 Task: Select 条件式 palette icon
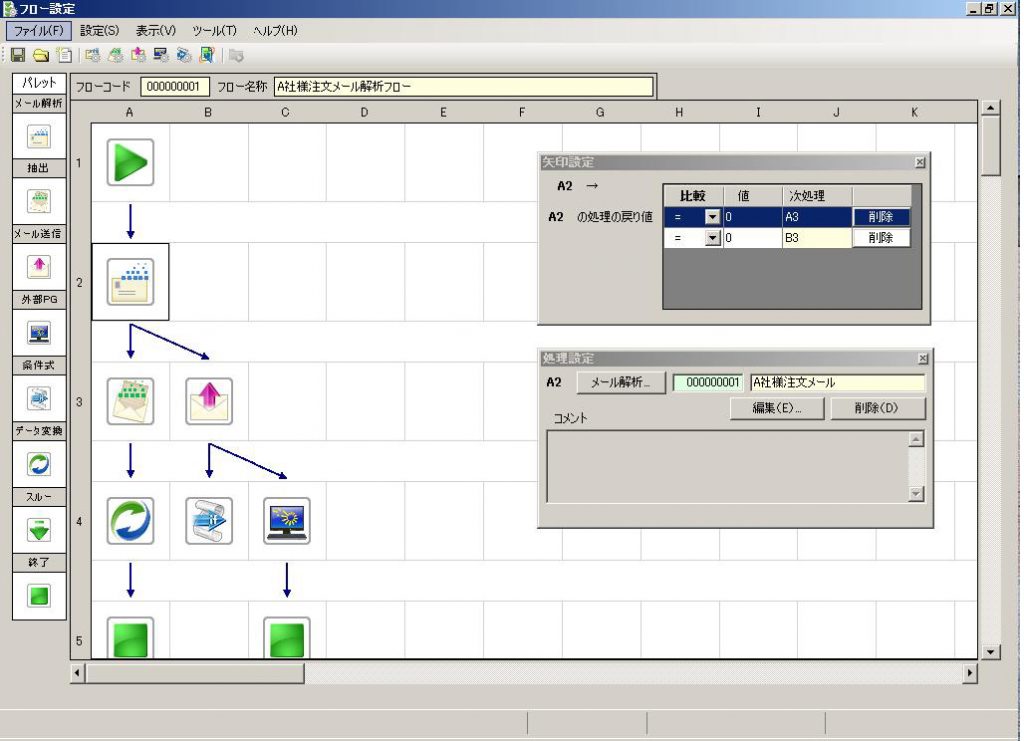coord(39,398)
